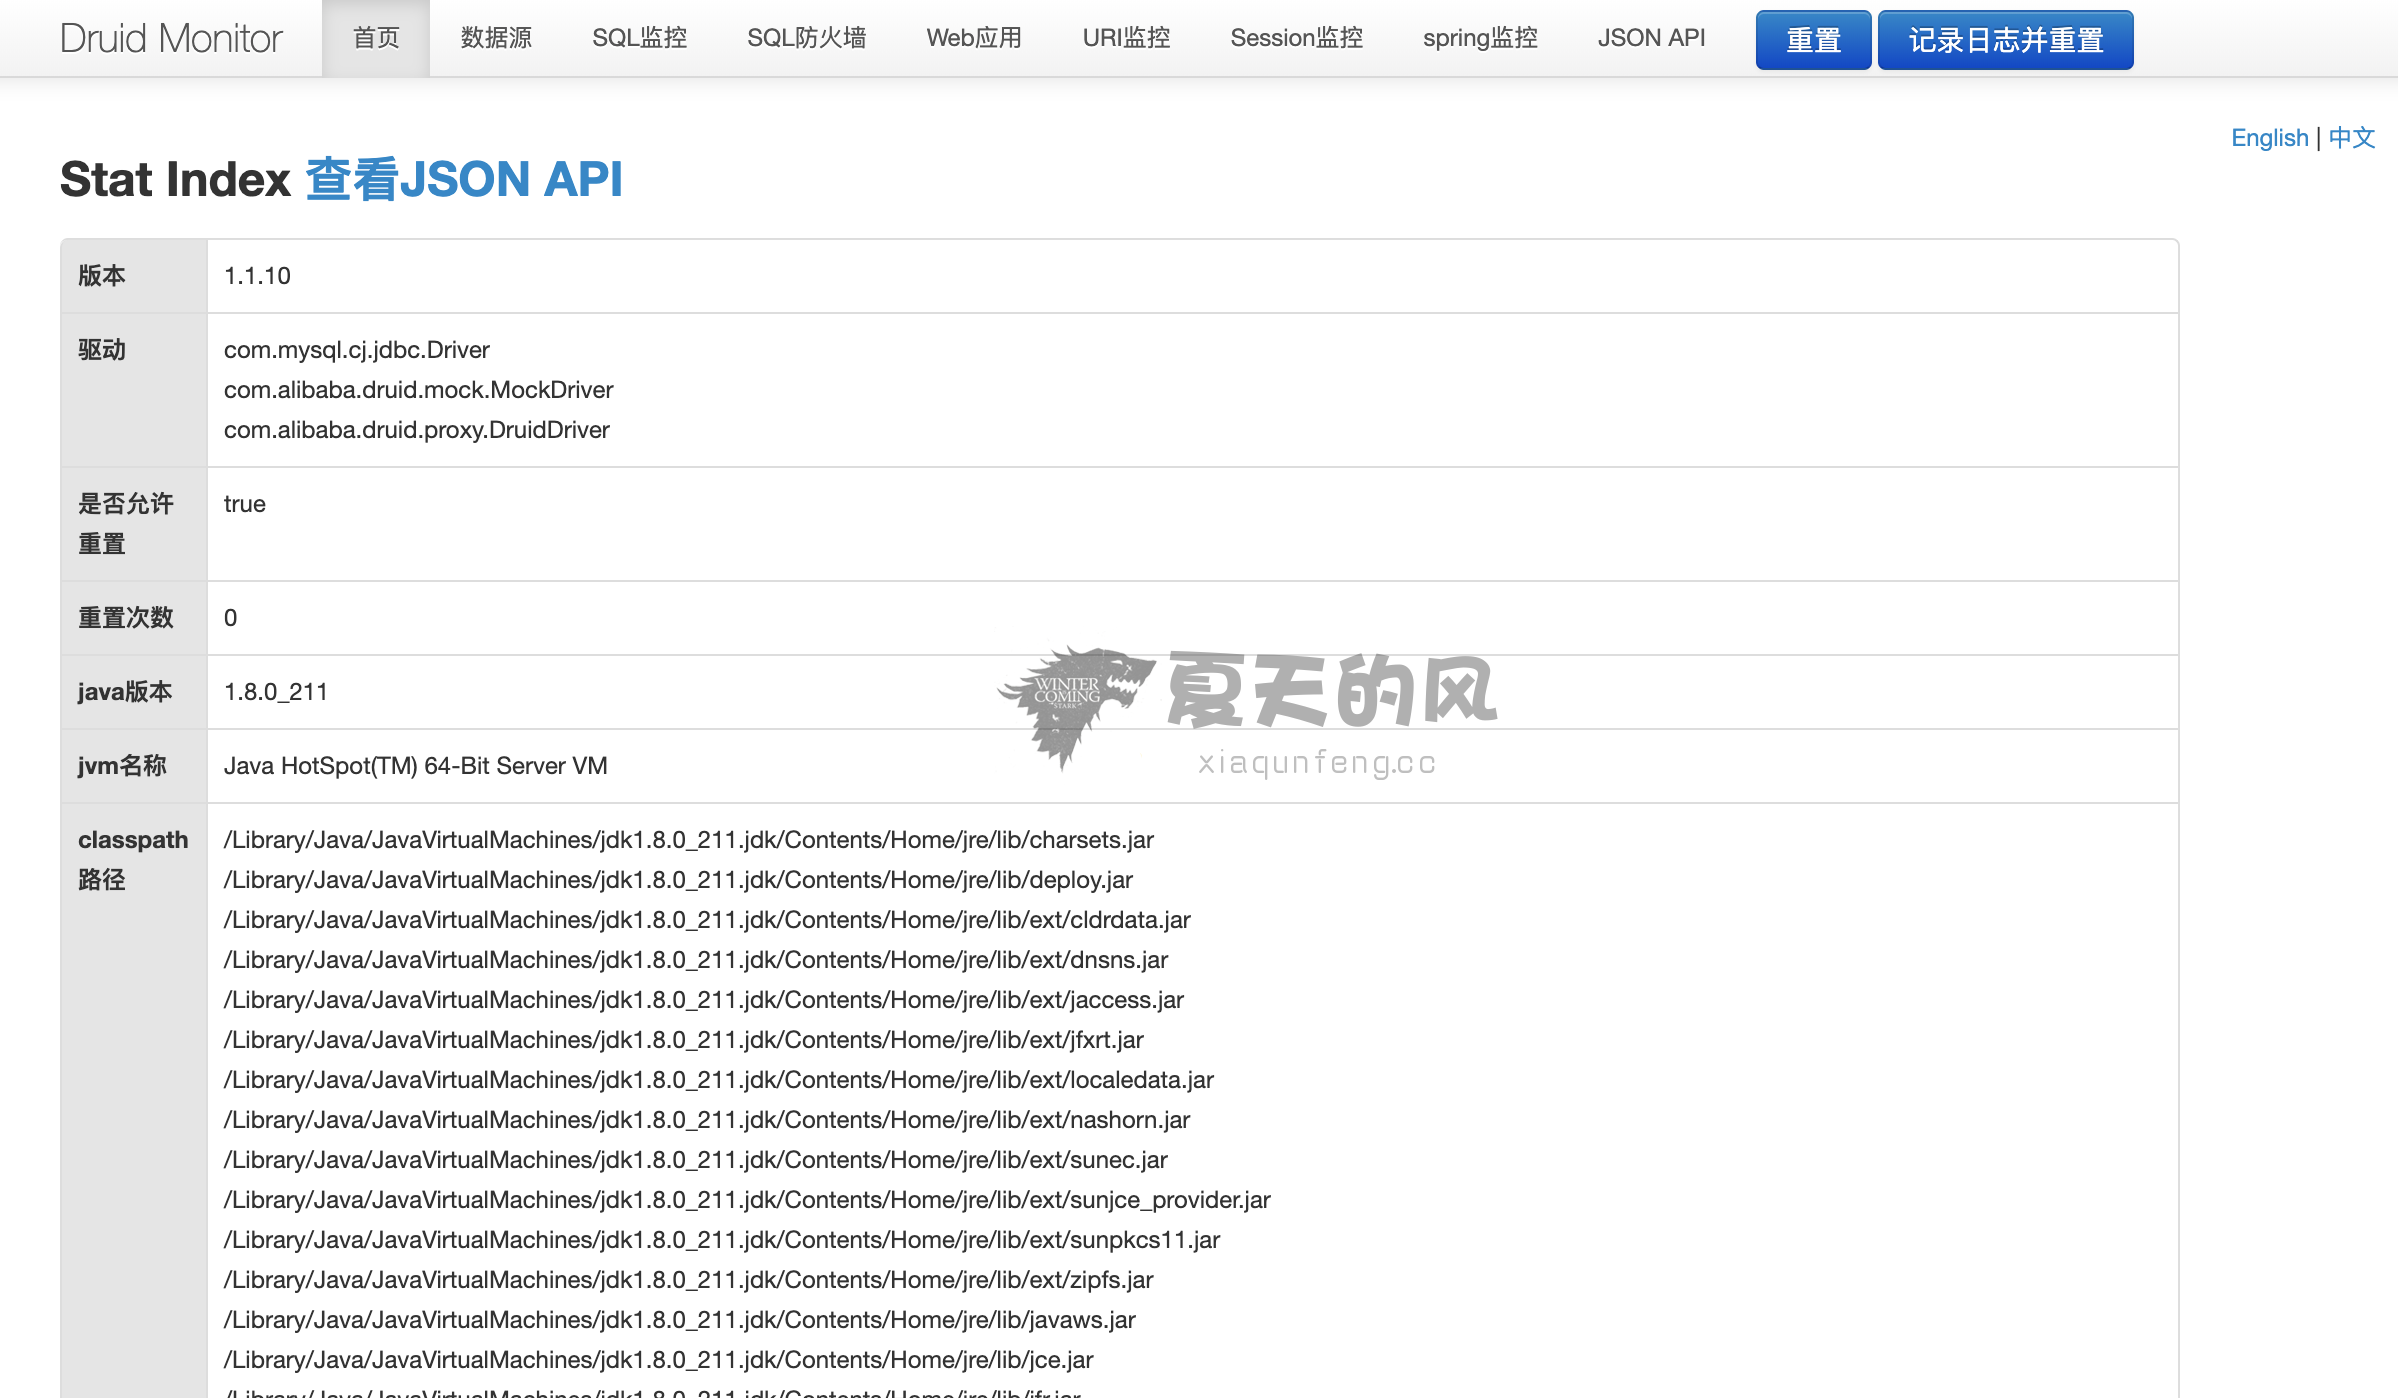Click com.mysql.cj.jdbc.Driver entry
This screenshot has height=1398, width=2398.
click(357, 350)
